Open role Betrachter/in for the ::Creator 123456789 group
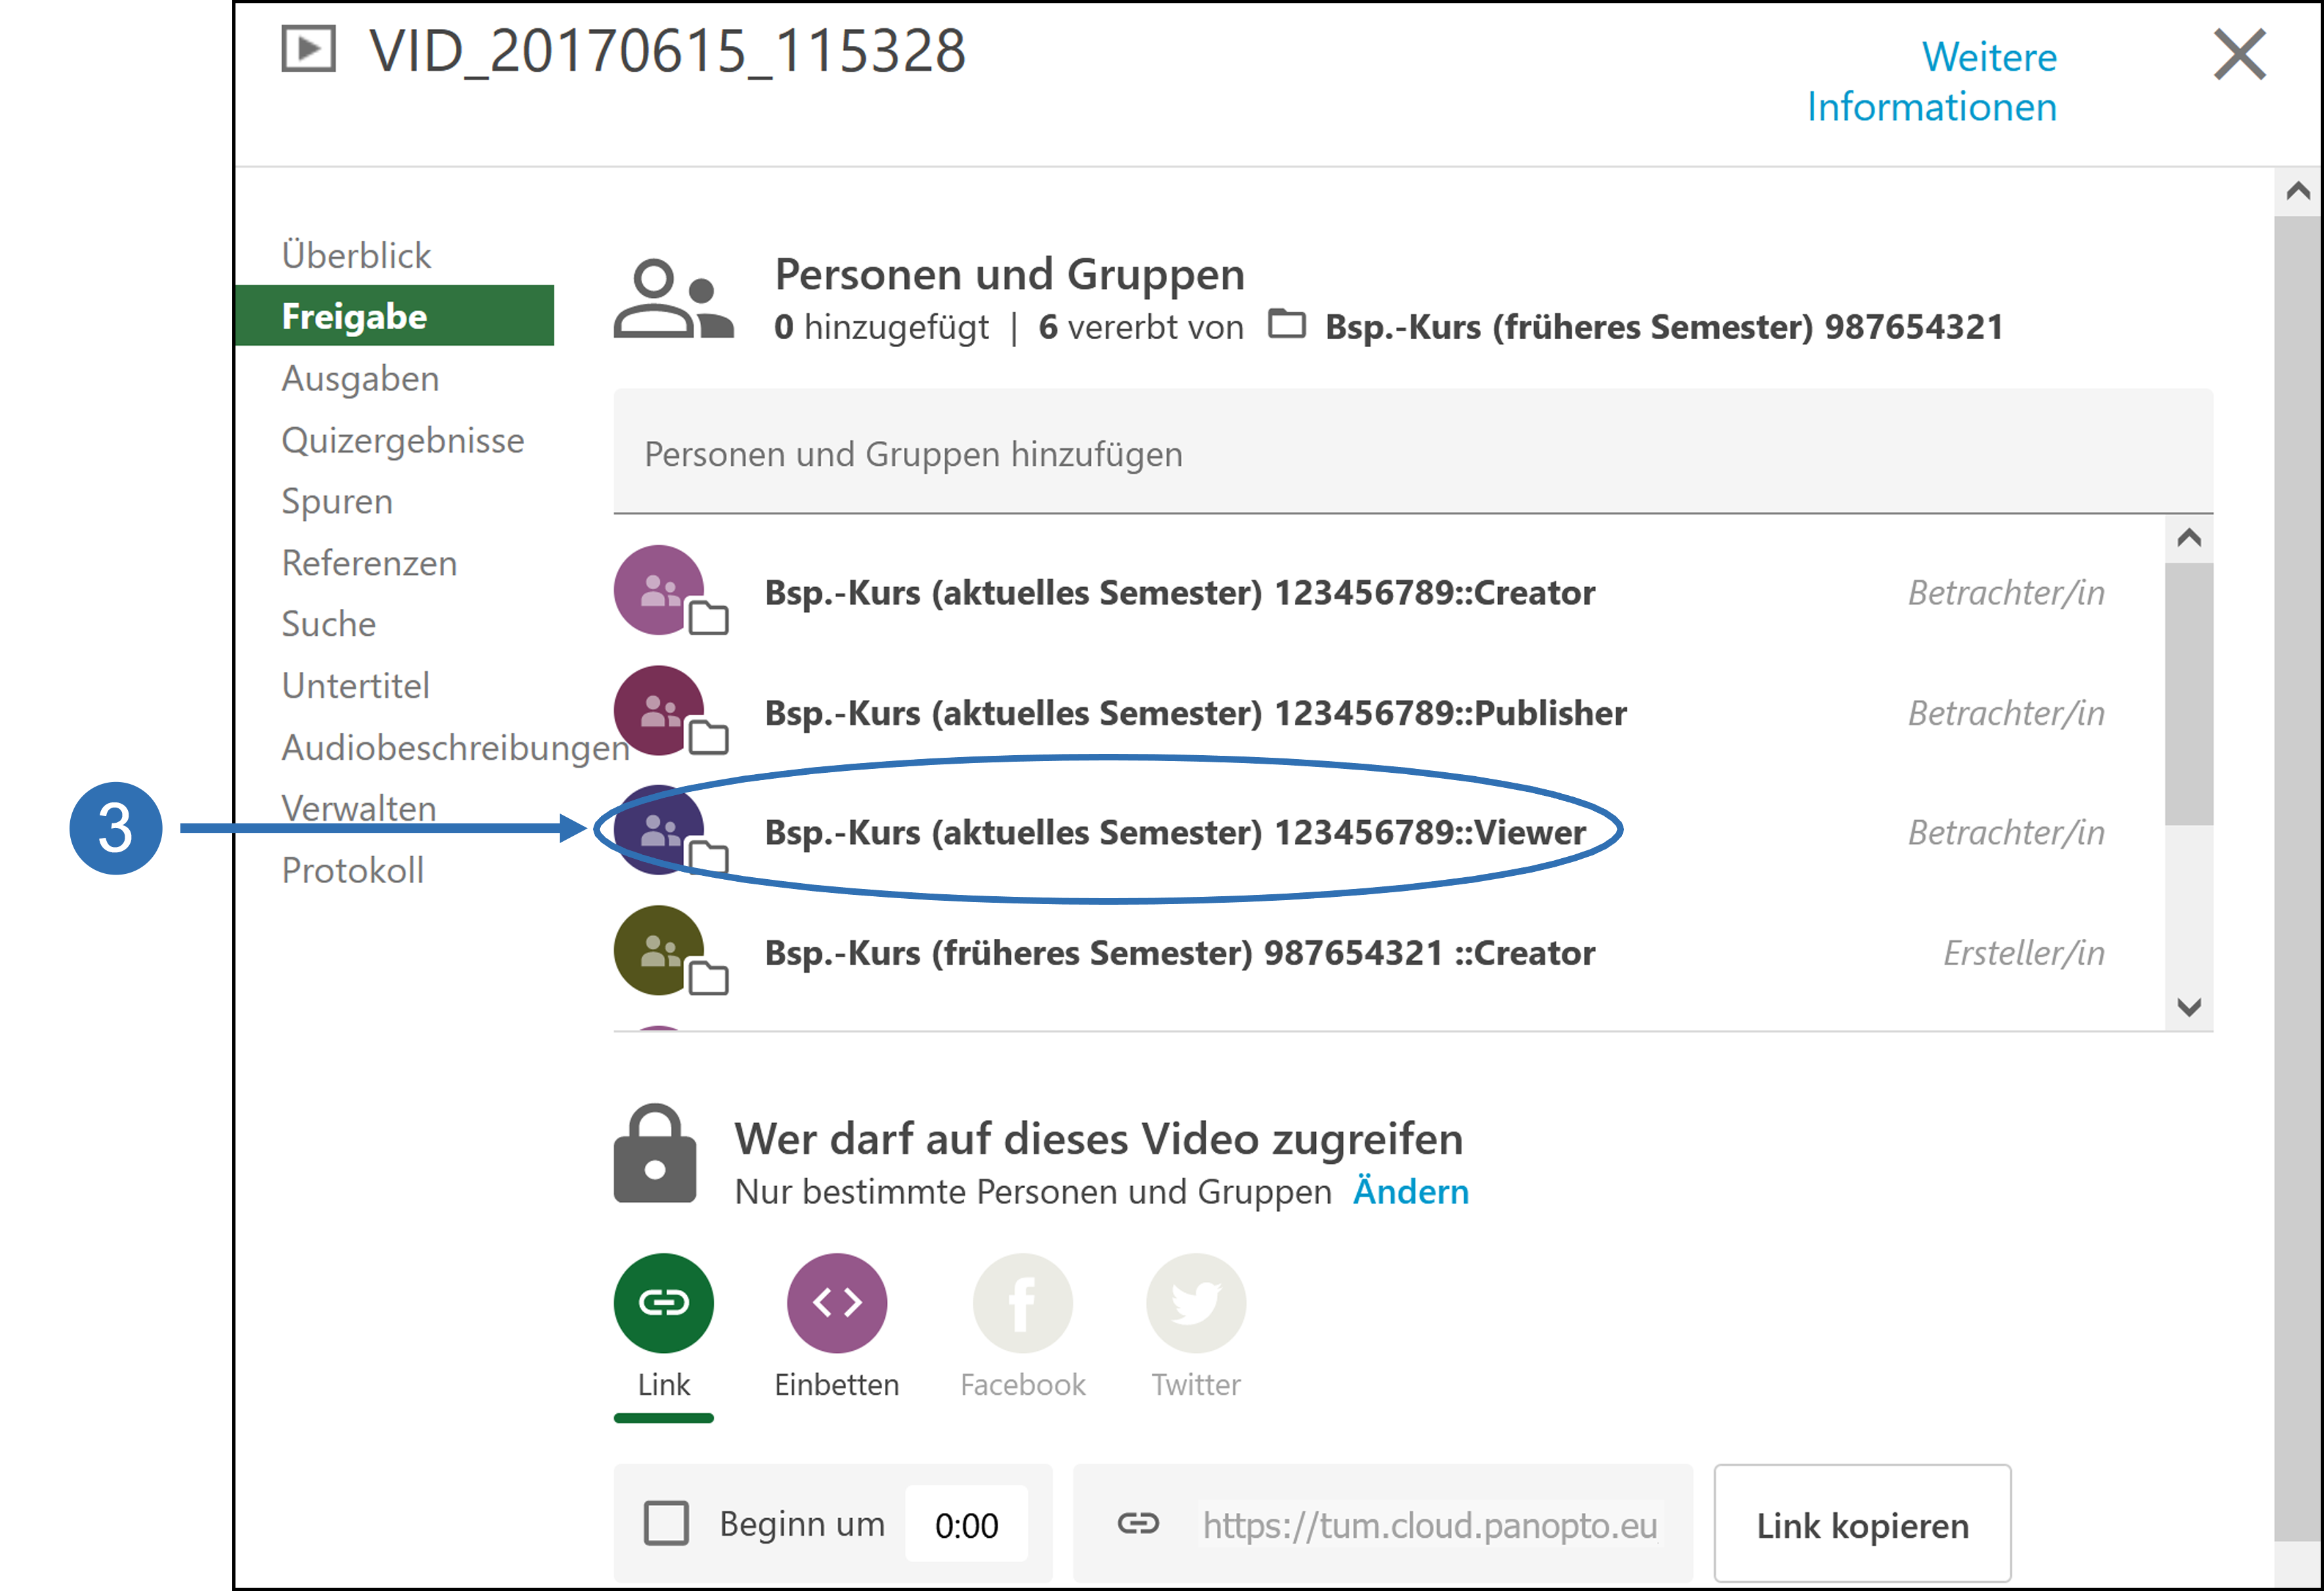This screenshot has height=1591, width=2324. (x=2005, y=593)
